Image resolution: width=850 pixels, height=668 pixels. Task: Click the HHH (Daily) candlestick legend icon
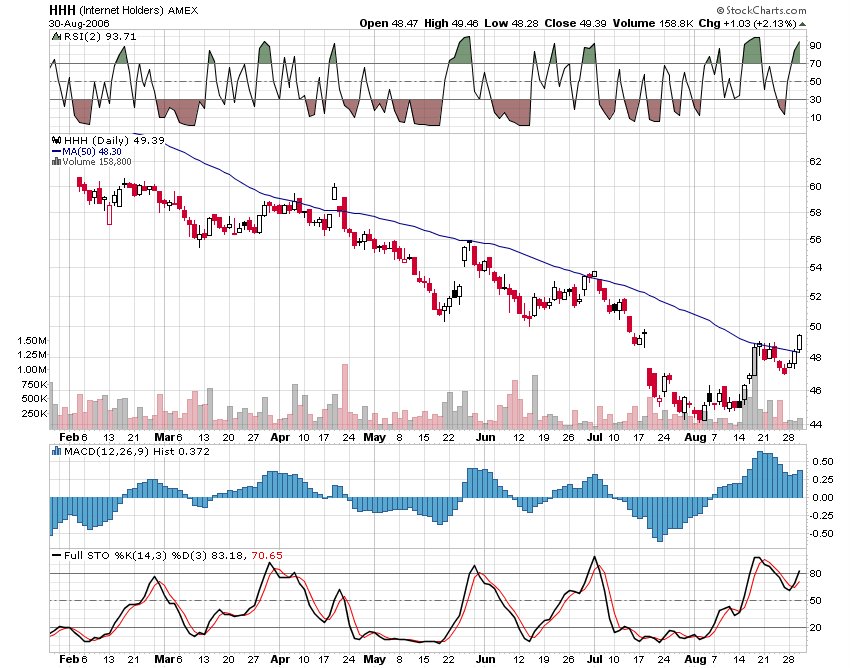[56, 140]
